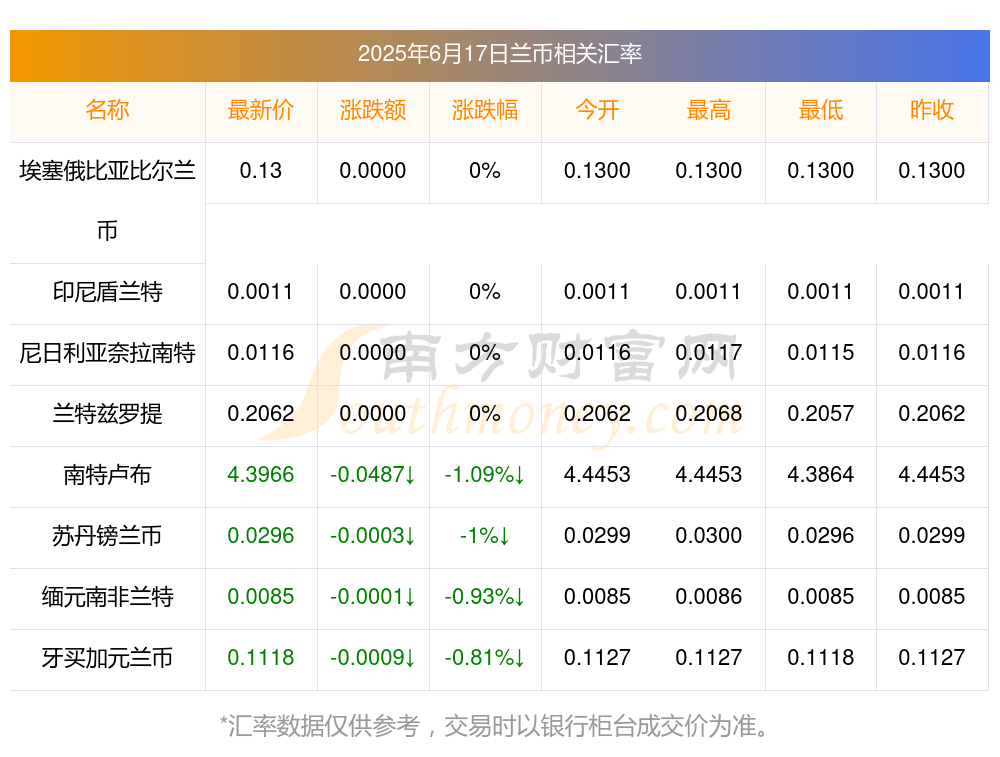
Task: Click change percent -0.93%↓
Action: (485, 597)
